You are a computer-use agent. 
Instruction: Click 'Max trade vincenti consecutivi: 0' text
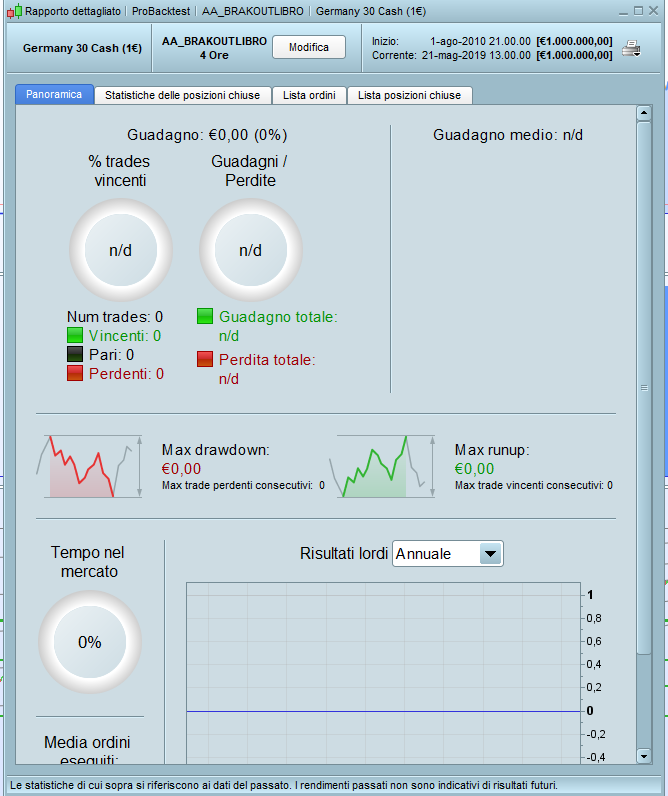pos(533,485)
